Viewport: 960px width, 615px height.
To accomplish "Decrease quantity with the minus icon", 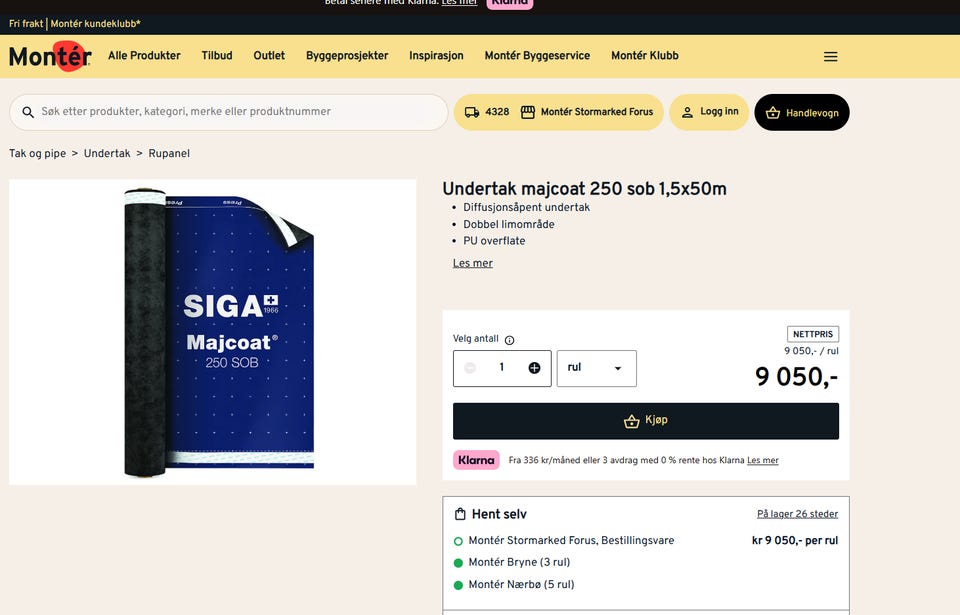I will point(470,368).
